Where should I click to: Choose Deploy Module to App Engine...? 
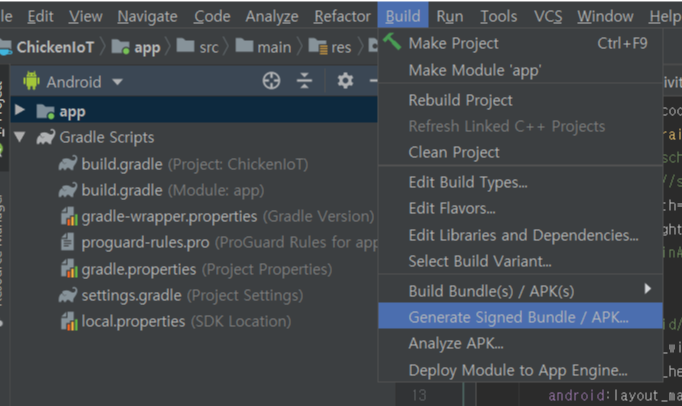520,370
